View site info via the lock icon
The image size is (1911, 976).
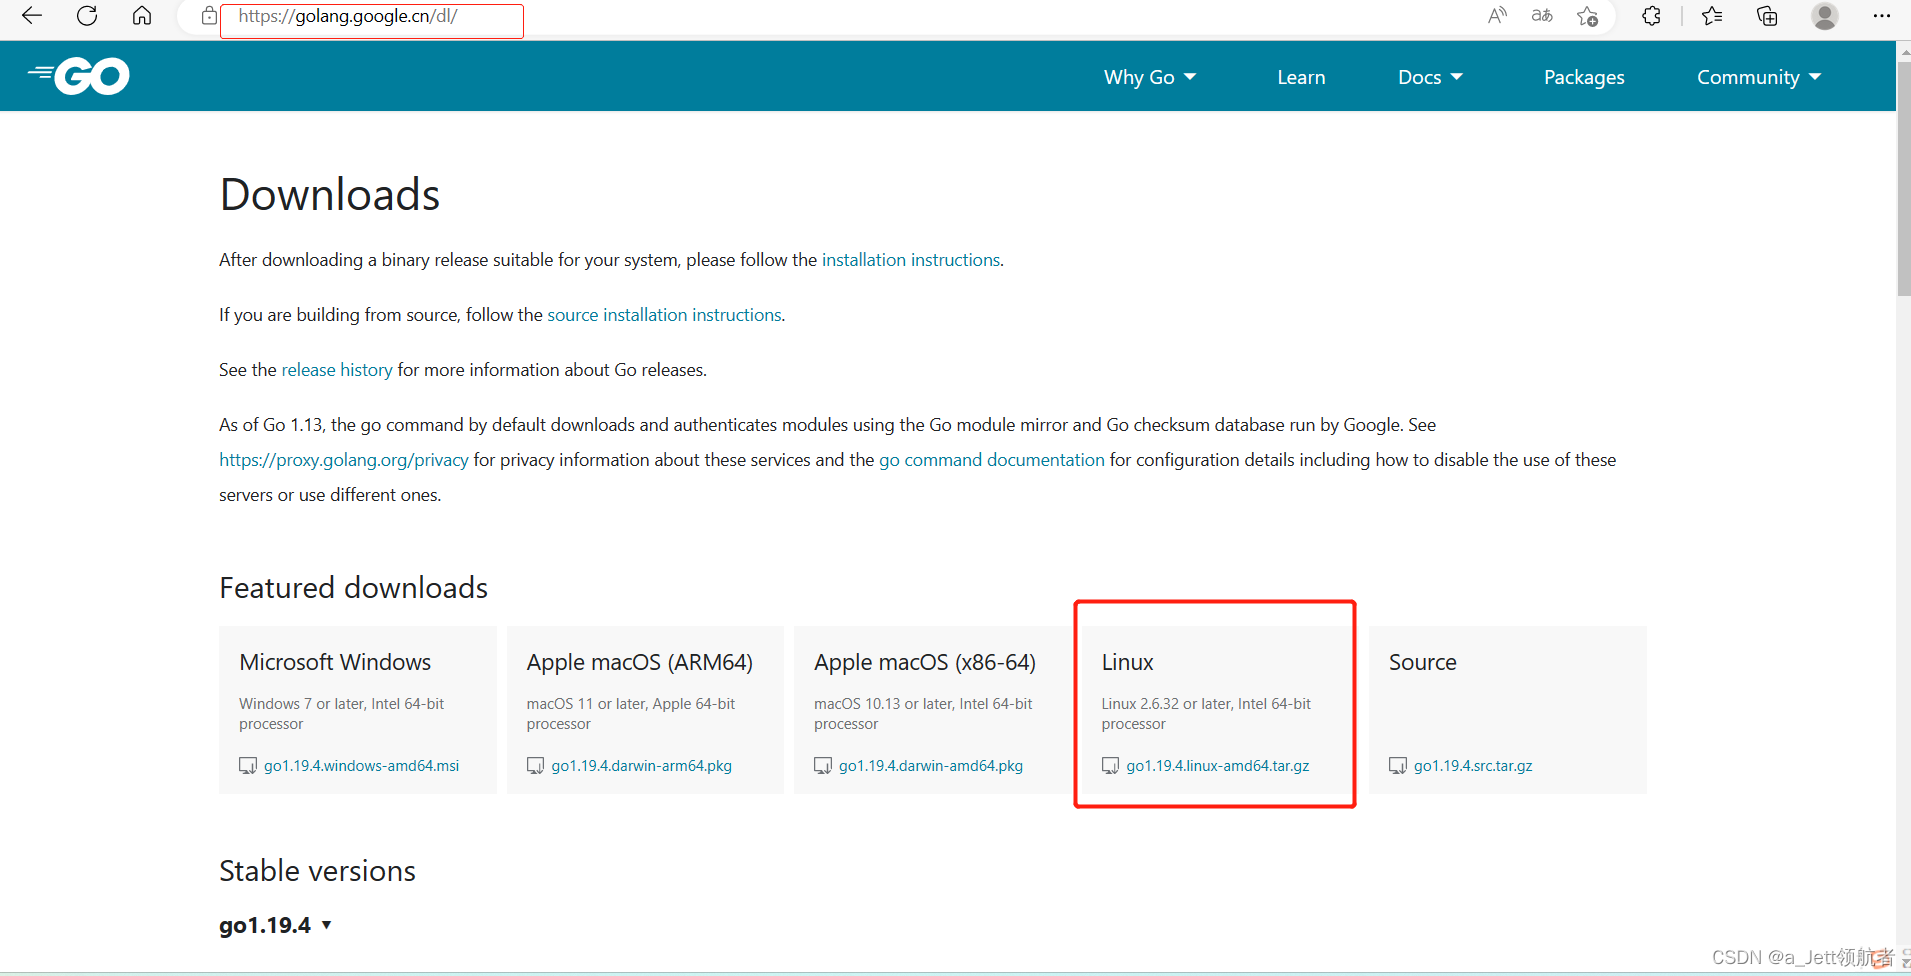click(209, 15)
